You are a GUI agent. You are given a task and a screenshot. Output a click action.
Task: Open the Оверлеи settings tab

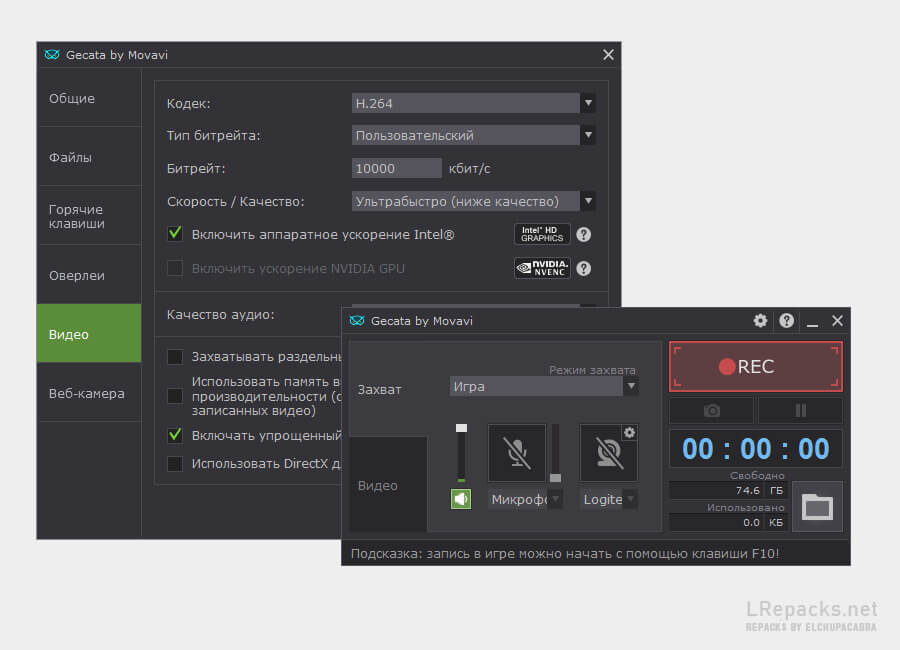point(89,275)
